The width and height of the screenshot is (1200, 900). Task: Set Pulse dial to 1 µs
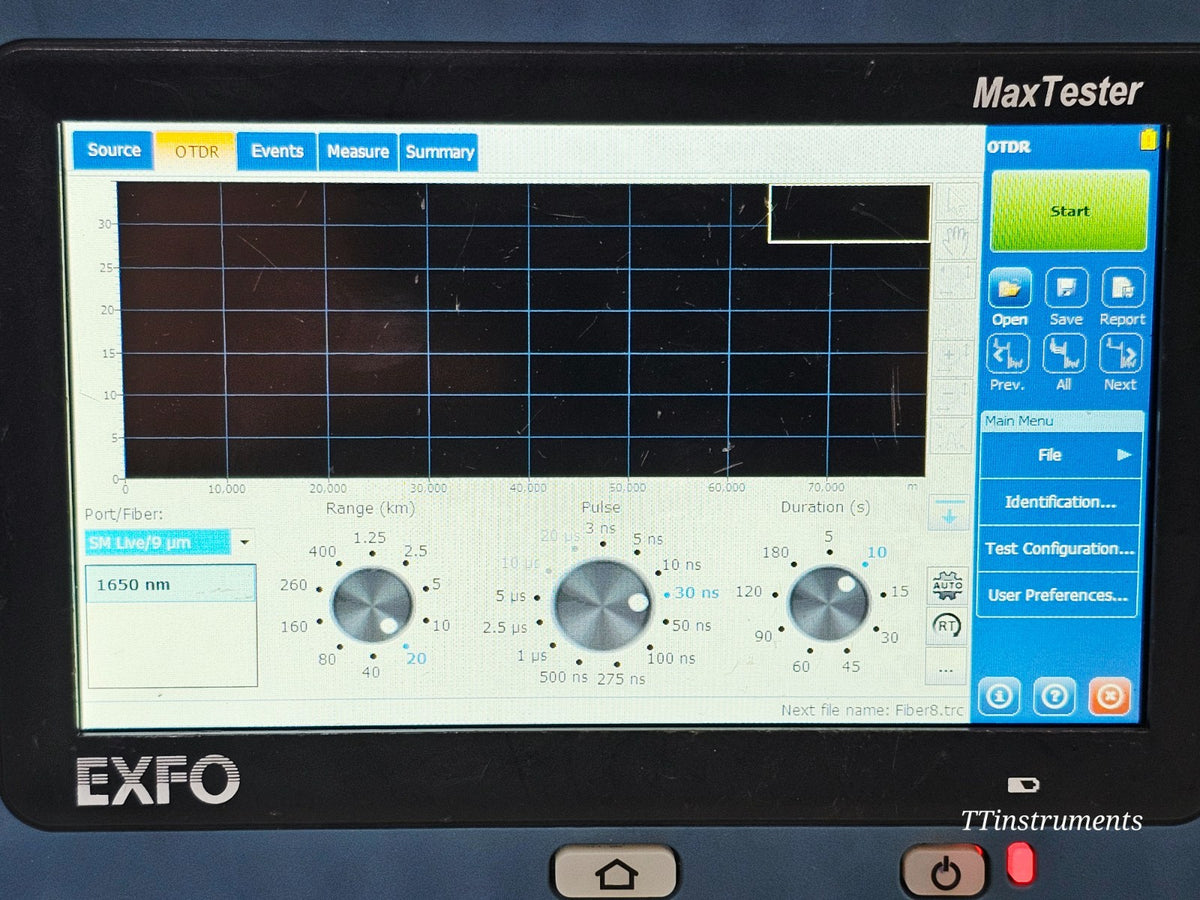tap(532, 656)
